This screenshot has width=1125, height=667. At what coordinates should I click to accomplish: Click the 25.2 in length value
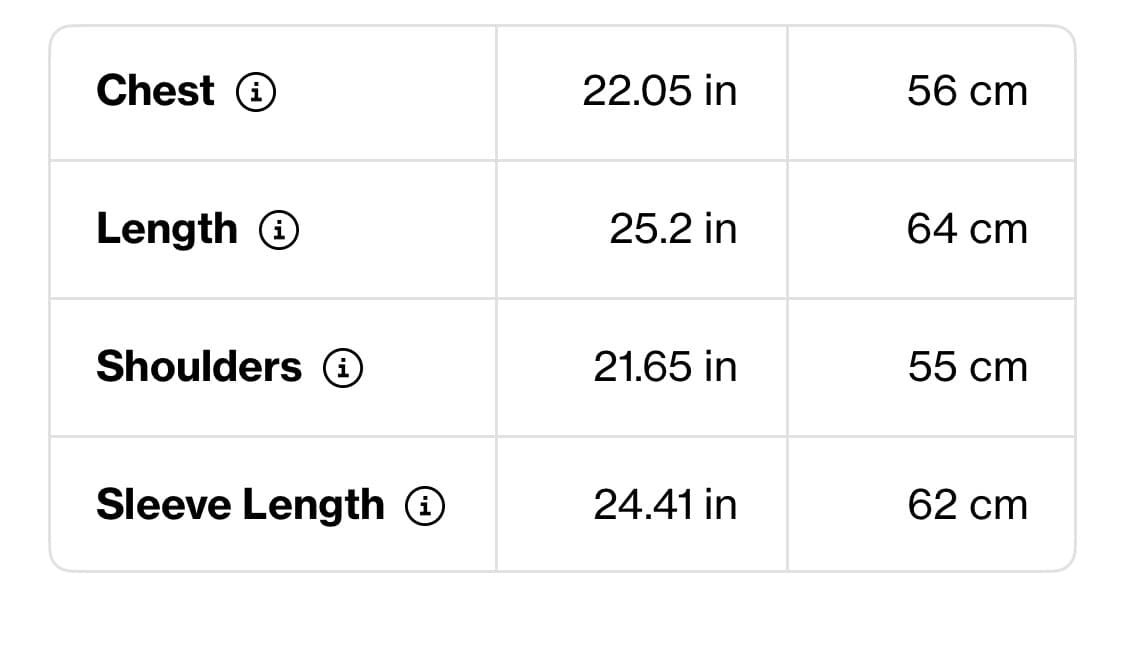(x=673, y=230)
